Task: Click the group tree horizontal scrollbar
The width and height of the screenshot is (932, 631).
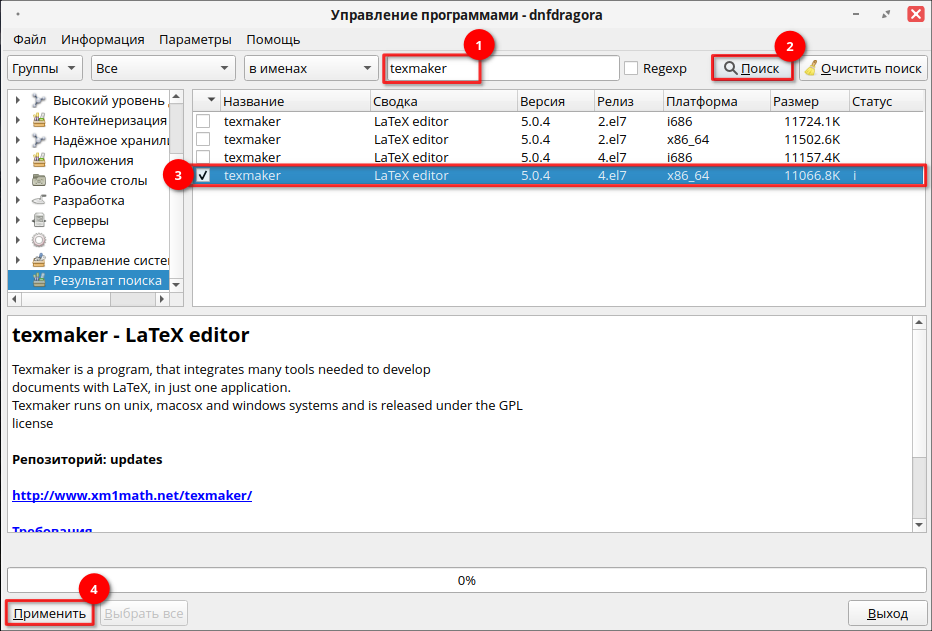Action: tap(89, 299)
